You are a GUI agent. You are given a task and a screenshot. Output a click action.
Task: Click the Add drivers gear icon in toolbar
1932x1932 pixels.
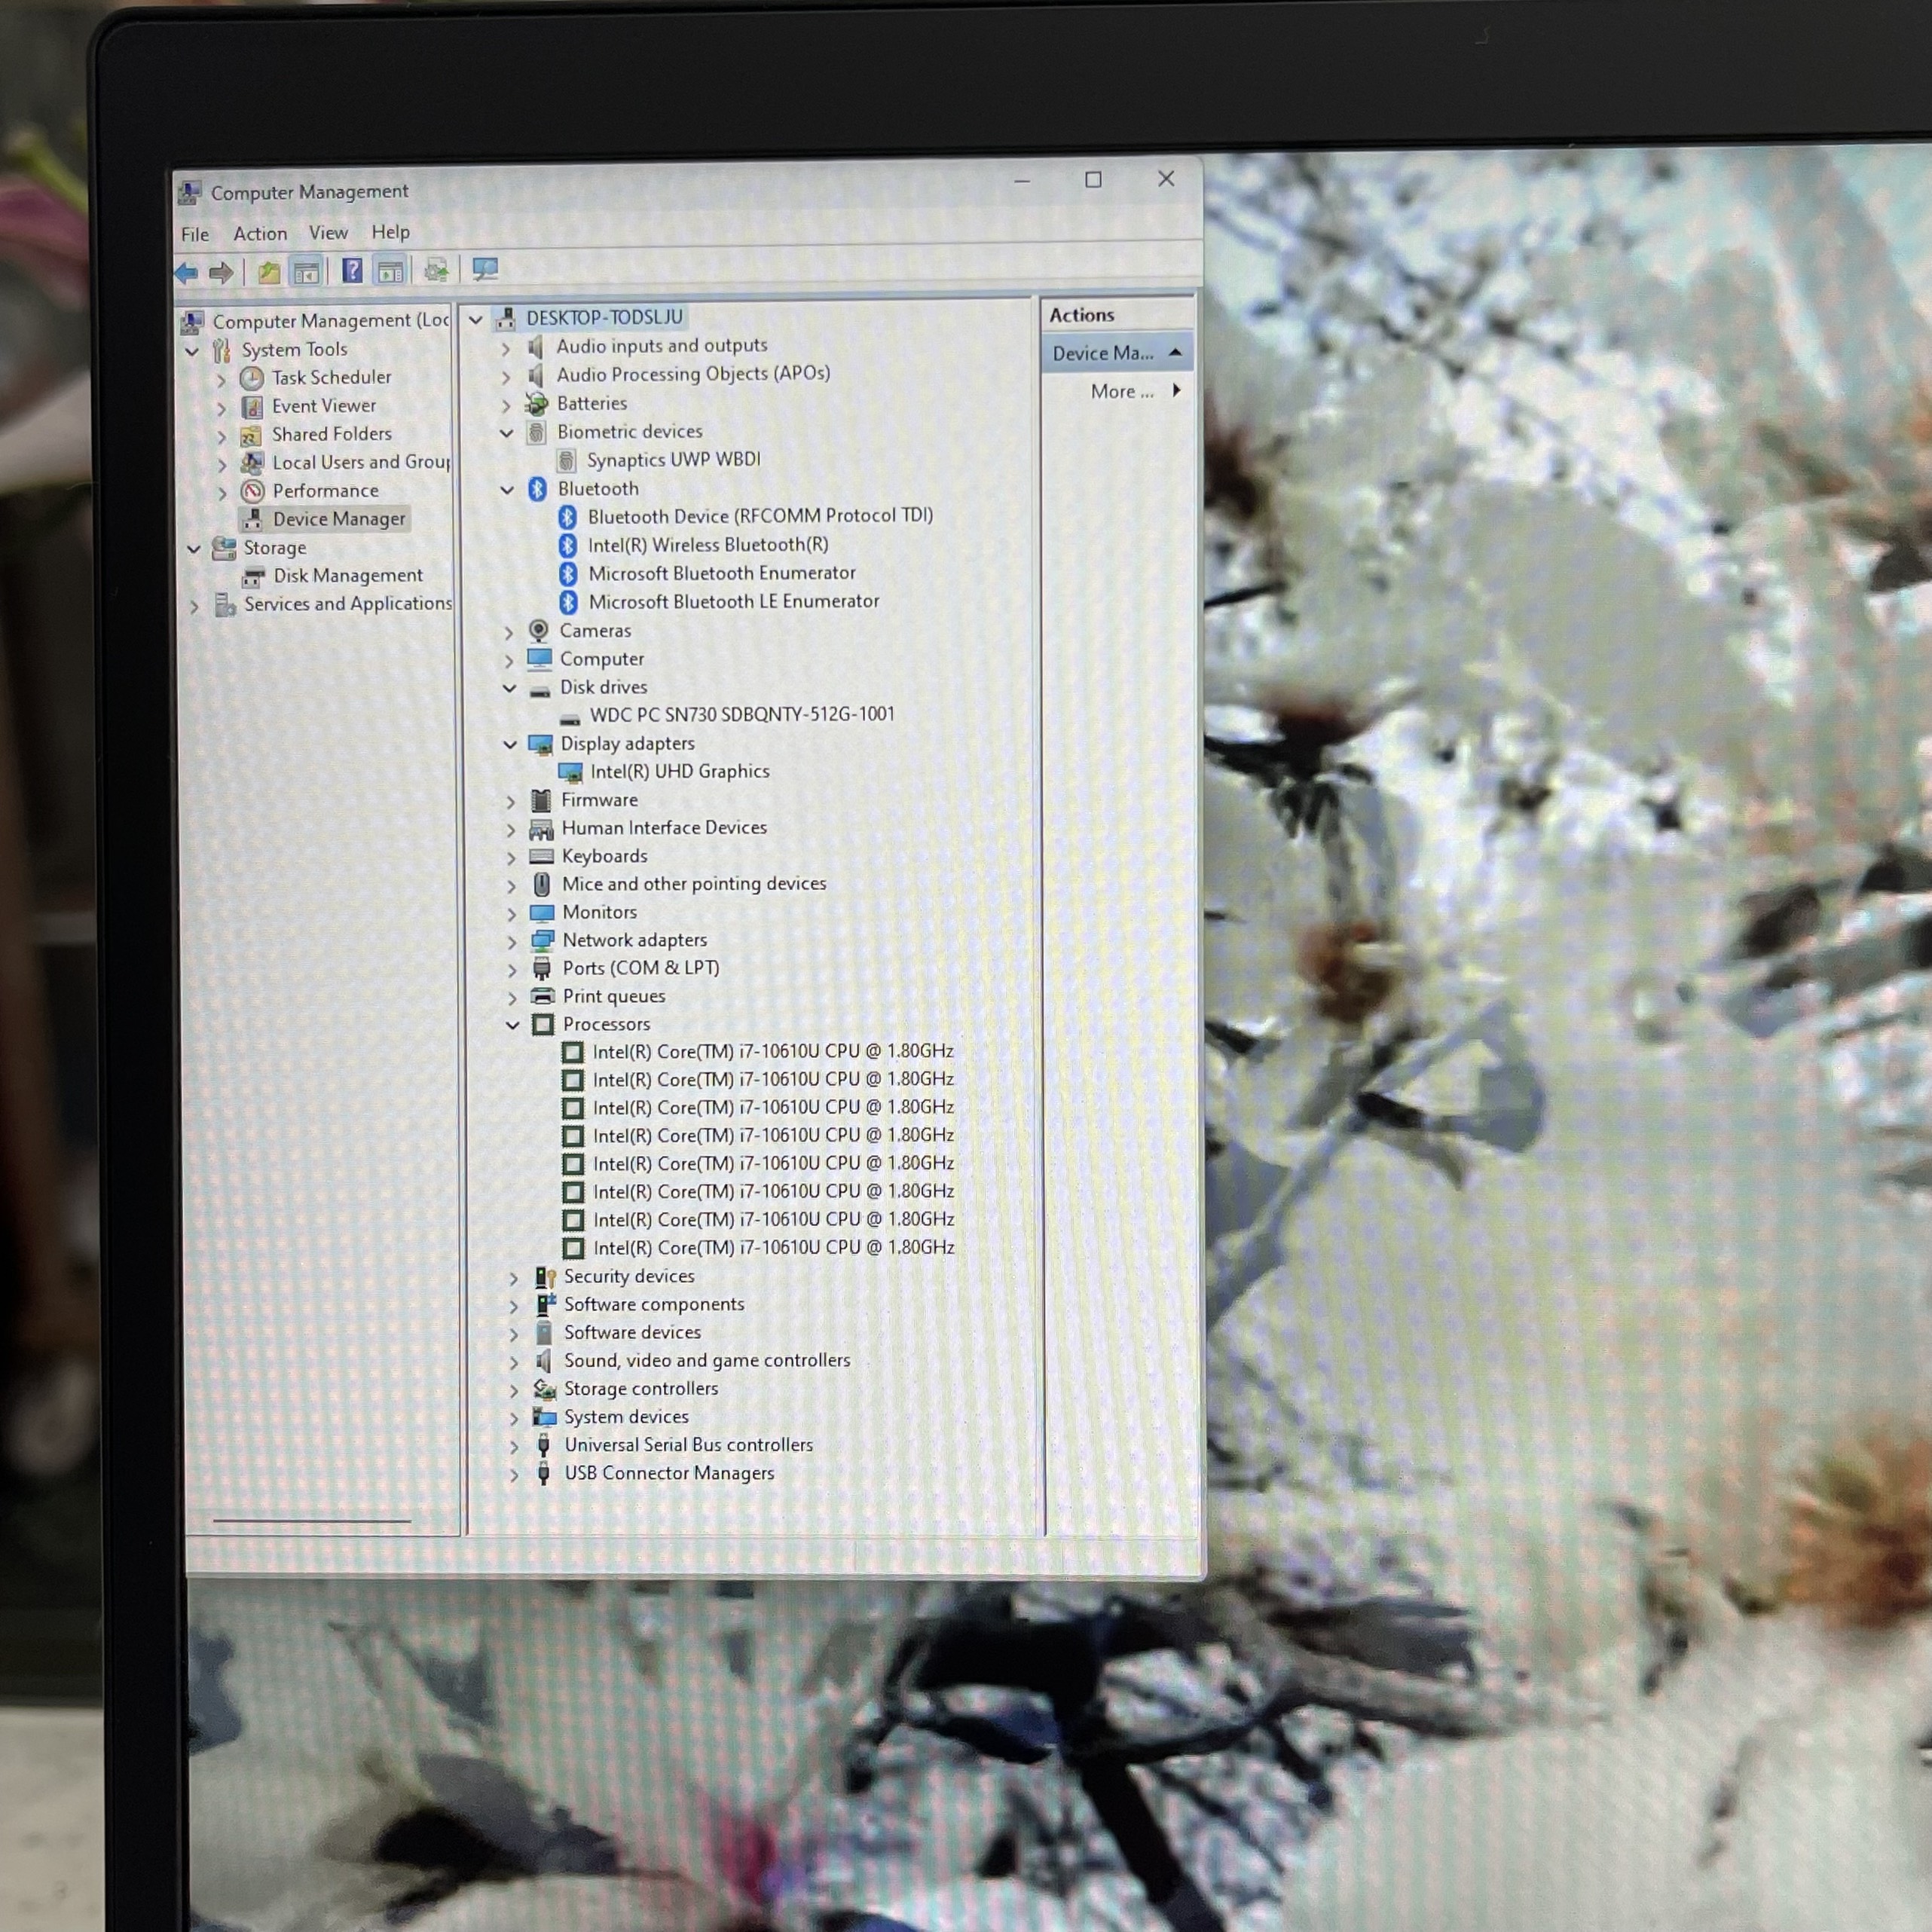[x=436, y=269]
